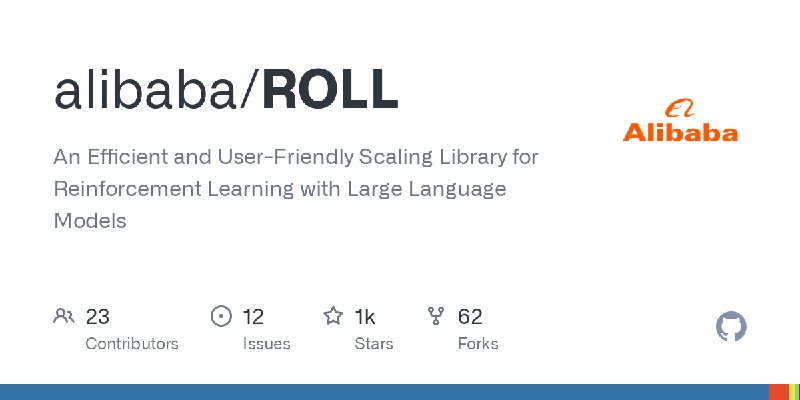Click the orange Alibaba smile symbol
Image resolution: width=800 pixels, height=400 pixels.
pyautogui.click(x=680, y=109)
